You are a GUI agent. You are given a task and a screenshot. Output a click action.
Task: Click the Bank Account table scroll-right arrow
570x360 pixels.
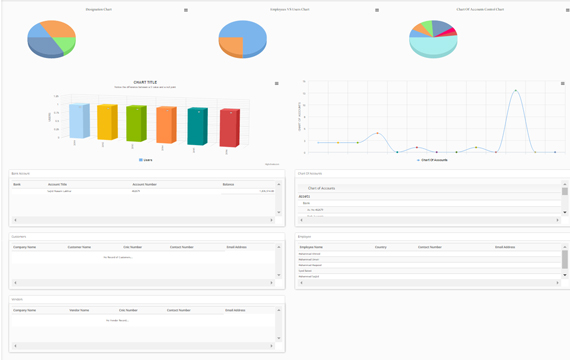coord(271,220)
